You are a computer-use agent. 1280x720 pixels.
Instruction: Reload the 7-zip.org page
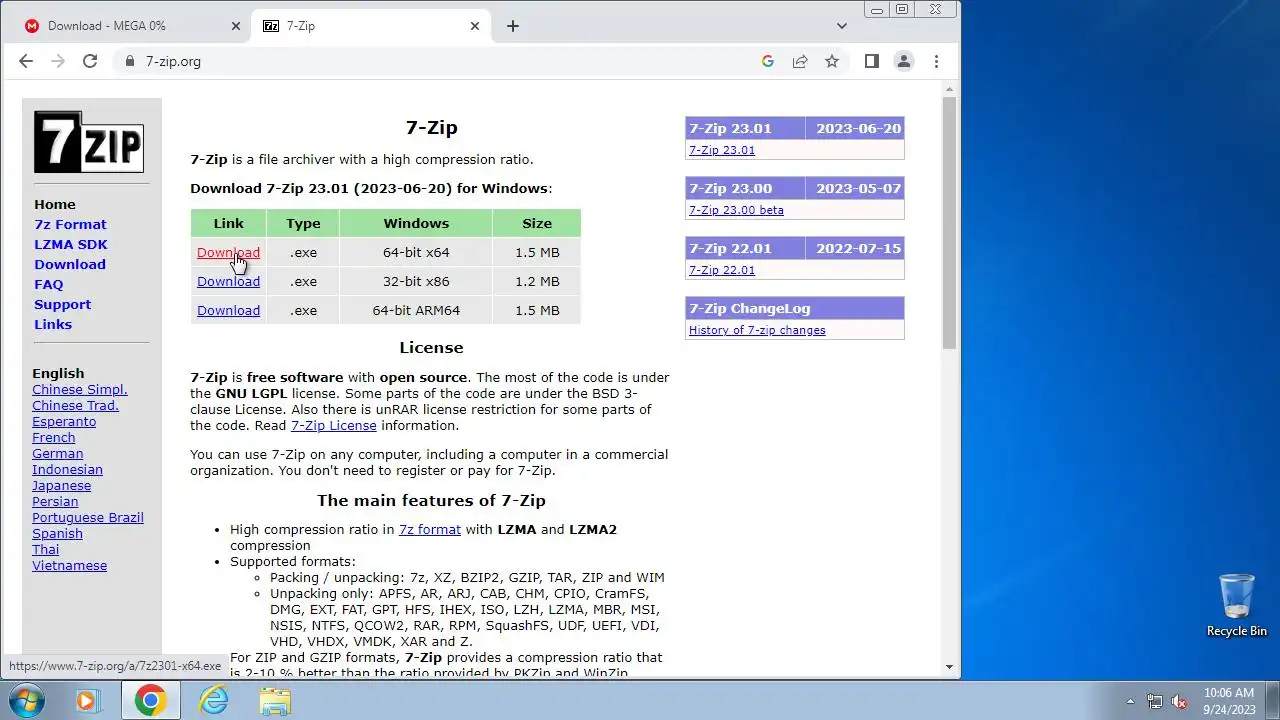(90, 61)
